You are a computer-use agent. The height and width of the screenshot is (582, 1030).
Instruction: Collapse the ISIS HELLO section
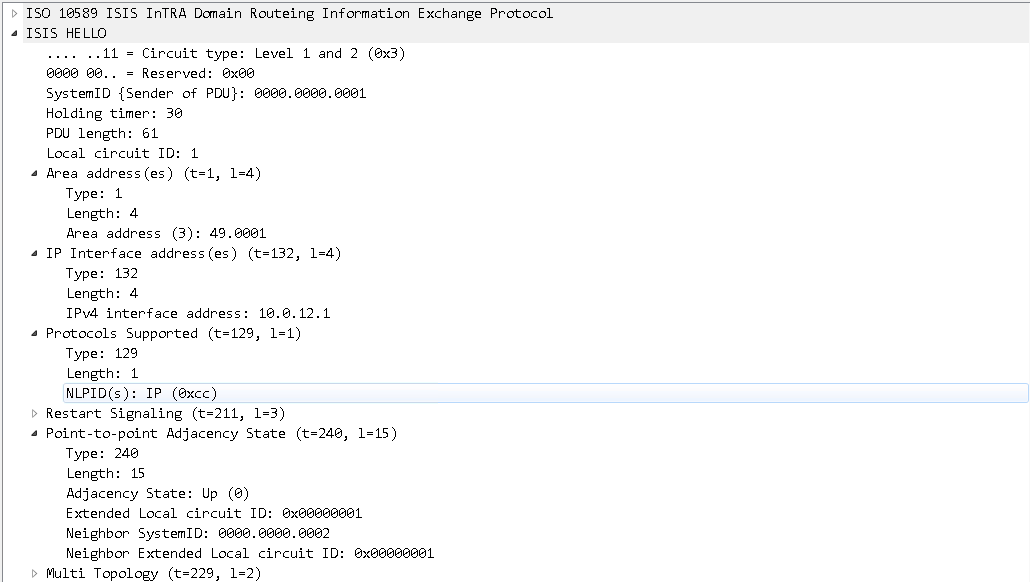pyautogui.click(x=14, y=33)
